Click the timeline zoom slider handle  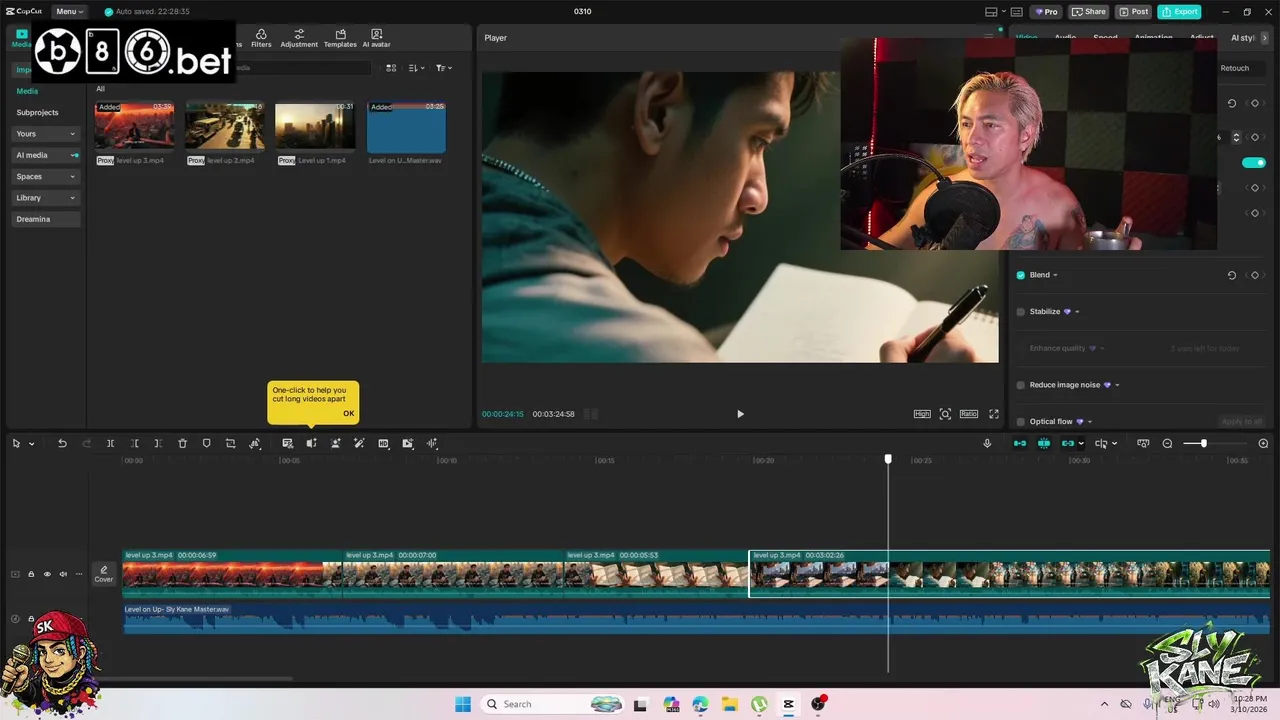click(x=1203, y=443)
